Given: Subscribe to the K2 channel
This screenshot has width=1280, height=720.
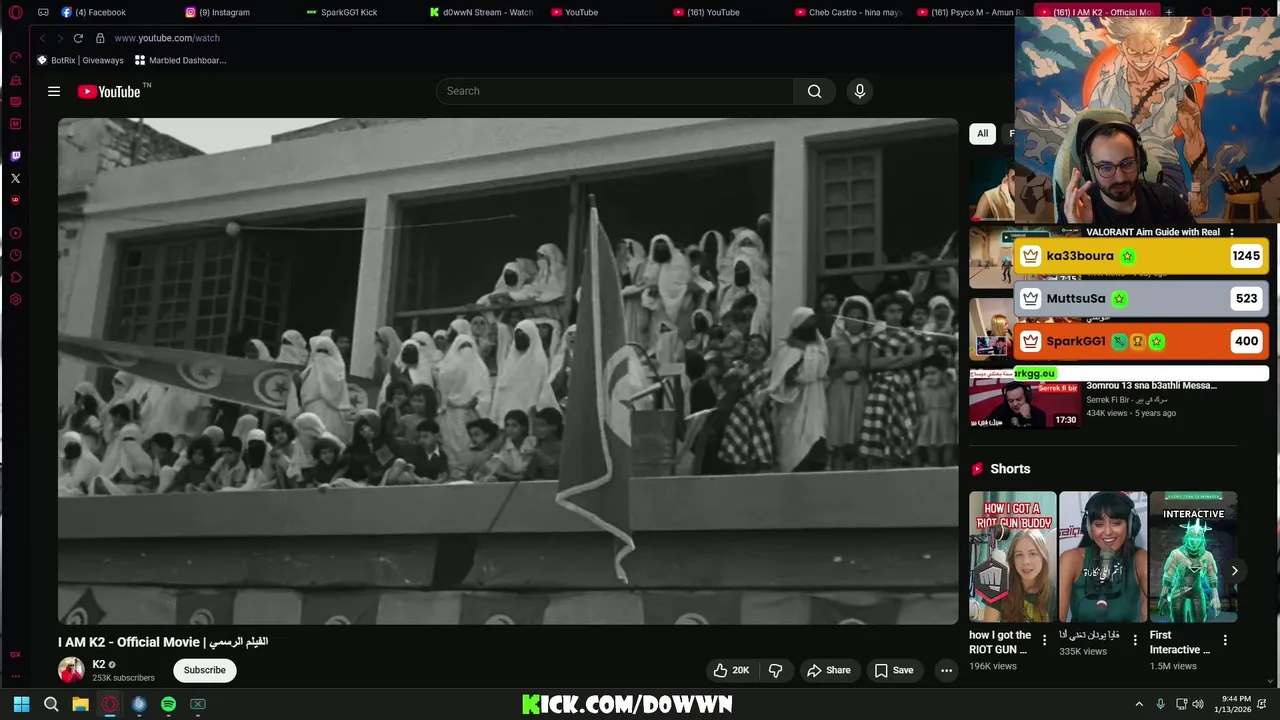Looking at the screenshot, I should click(204, 670).
